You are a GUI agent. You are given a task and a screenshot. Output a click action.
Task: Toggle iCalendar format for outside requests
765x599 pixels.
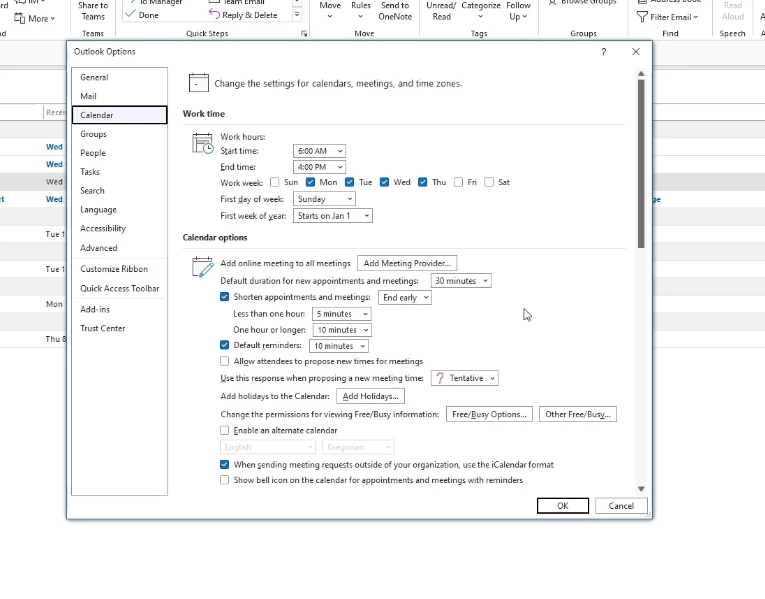point(224,465)
